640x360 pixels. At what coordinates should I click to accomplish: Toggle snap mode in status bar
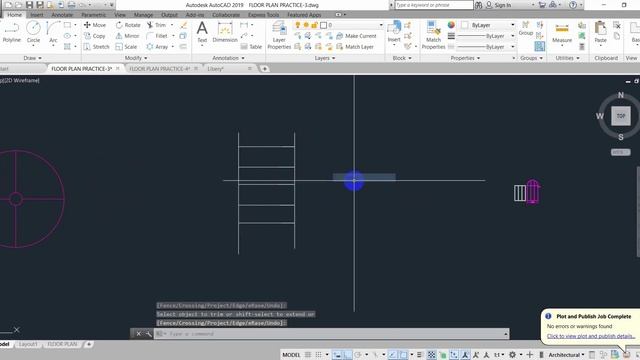point(319,355)
